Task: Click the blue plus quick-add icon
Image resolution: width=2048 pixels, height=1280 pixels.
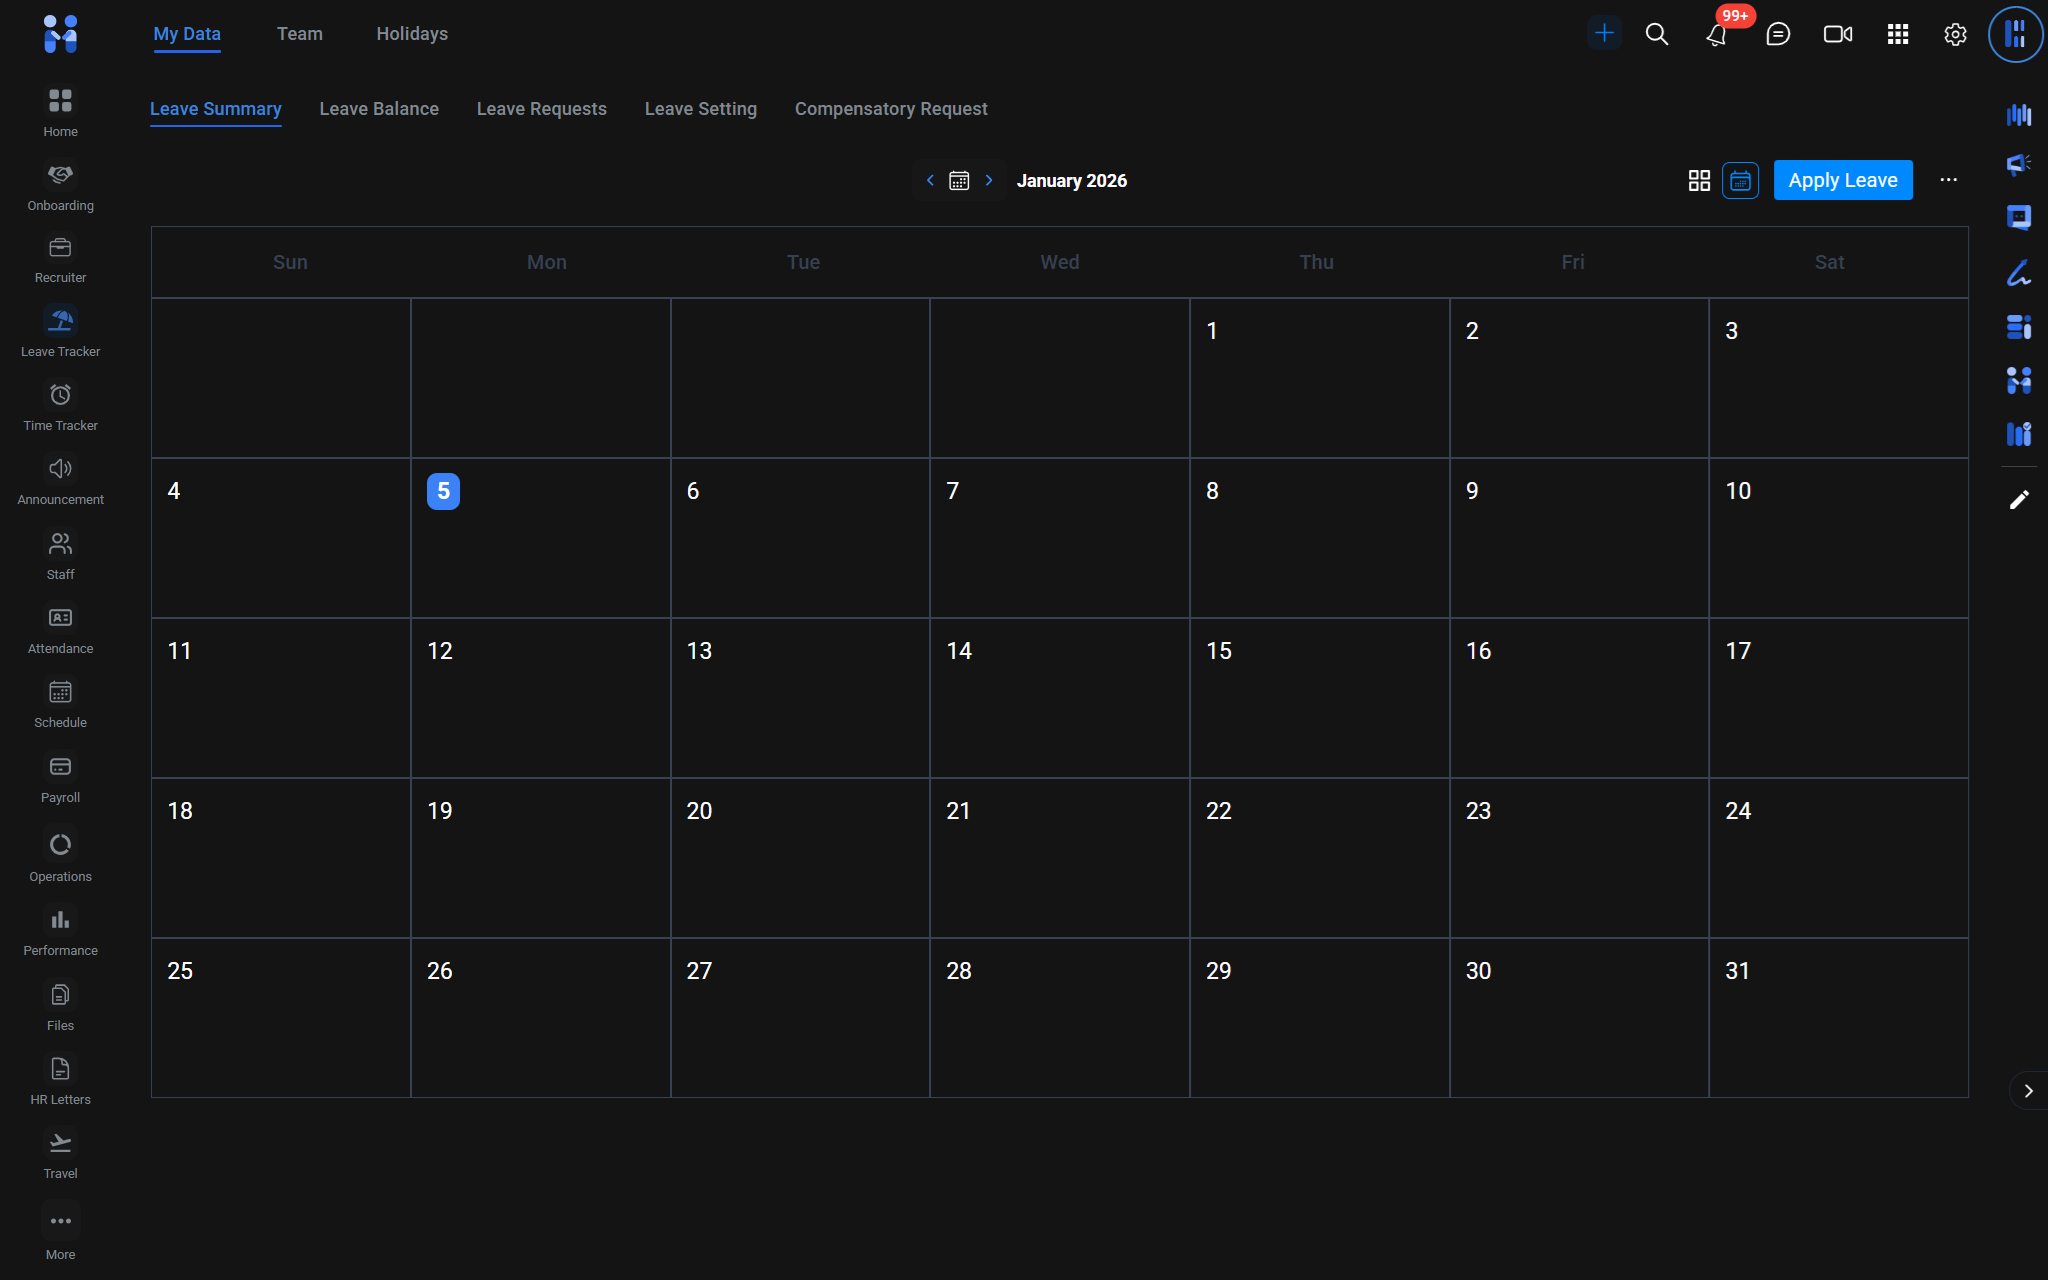Action: (x=1604, y=33)
